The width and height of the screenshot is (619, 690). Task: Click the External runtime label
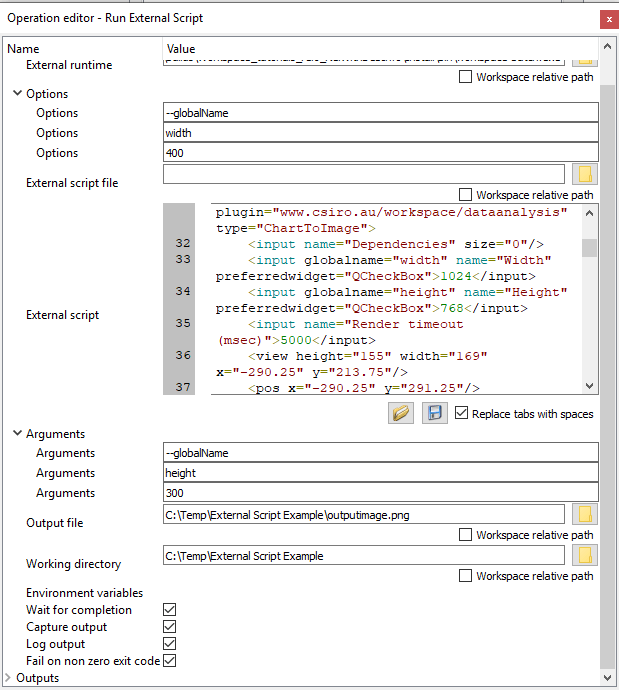(x=69, y=65)
